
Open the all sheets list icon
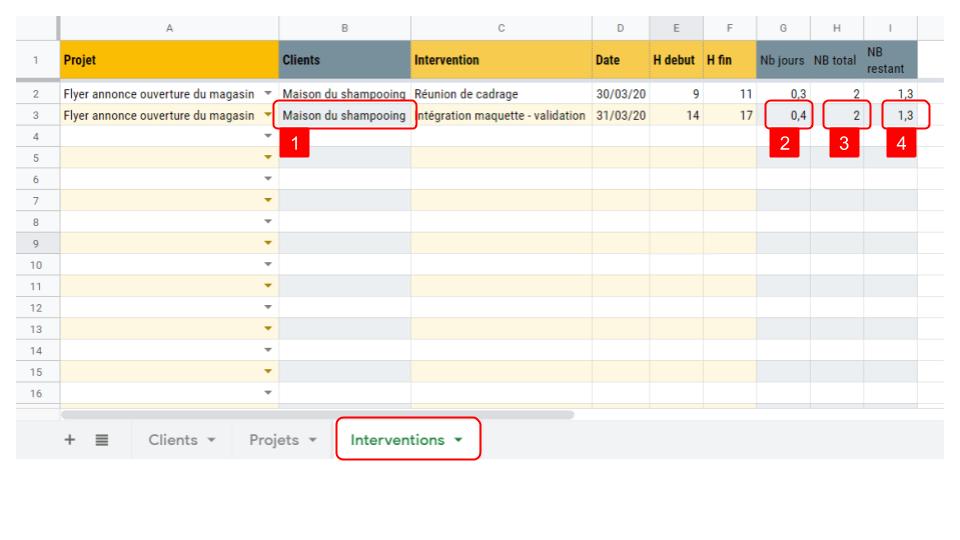tap(102, 440)
